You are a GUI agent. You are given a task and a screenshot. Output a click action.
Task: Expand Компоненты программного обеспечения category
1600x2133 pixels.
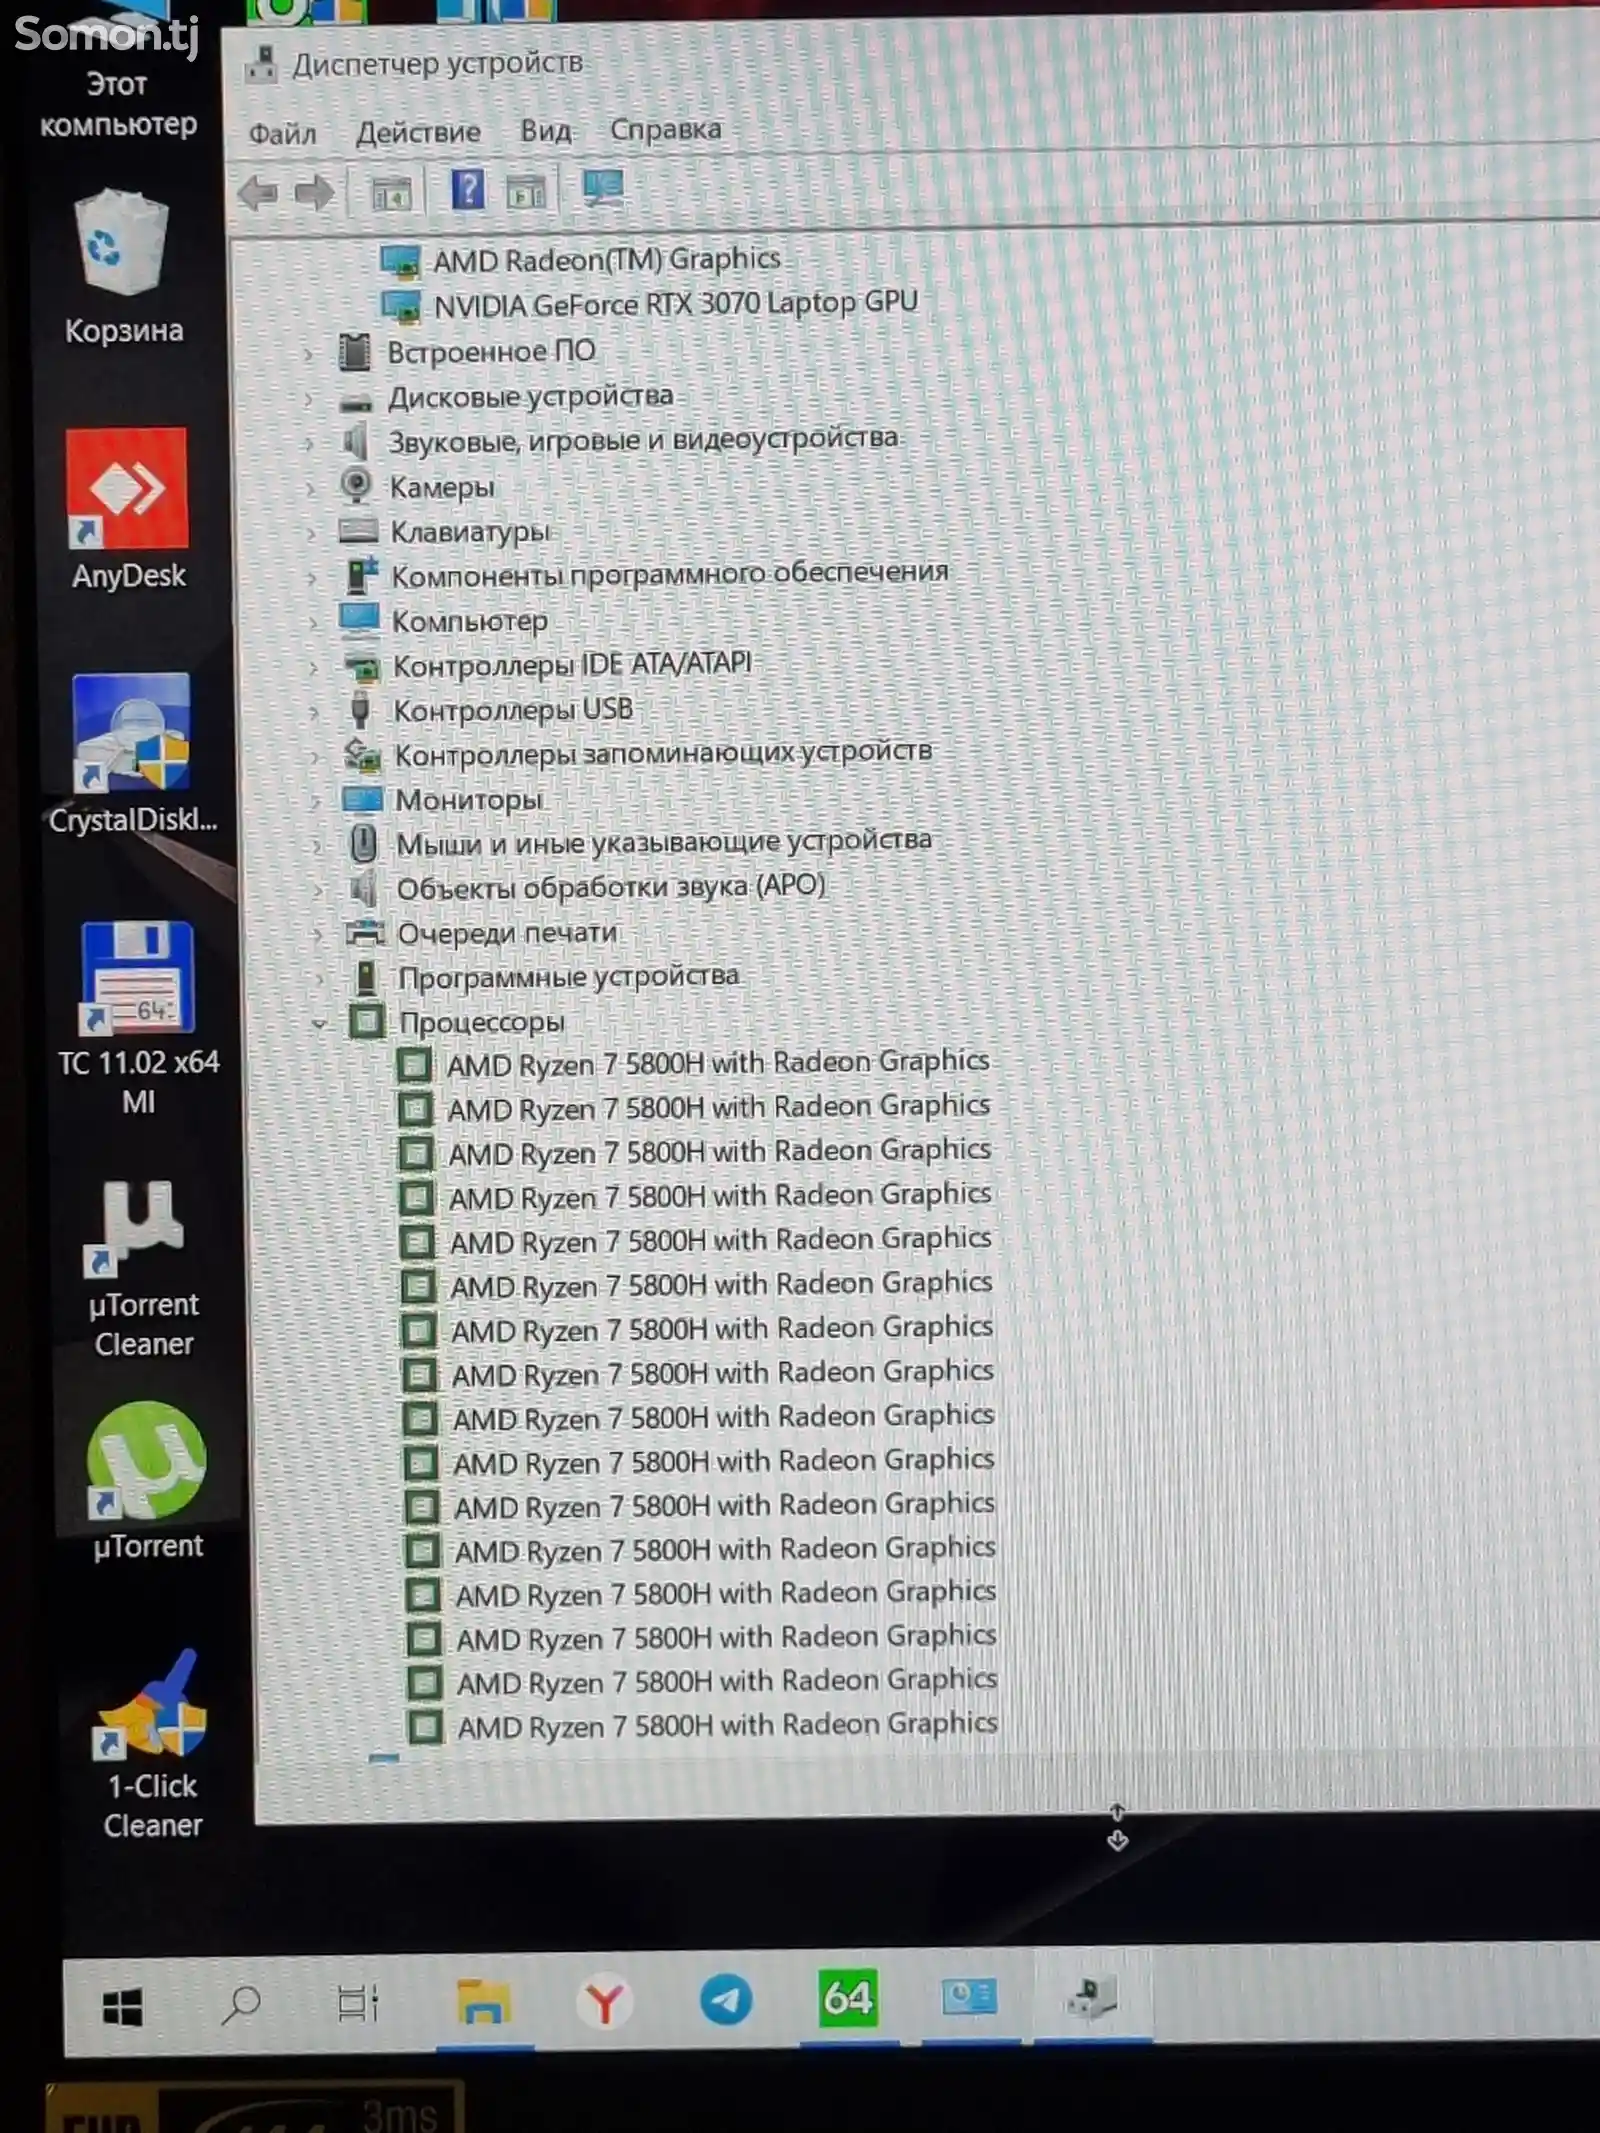click(312, 578)
